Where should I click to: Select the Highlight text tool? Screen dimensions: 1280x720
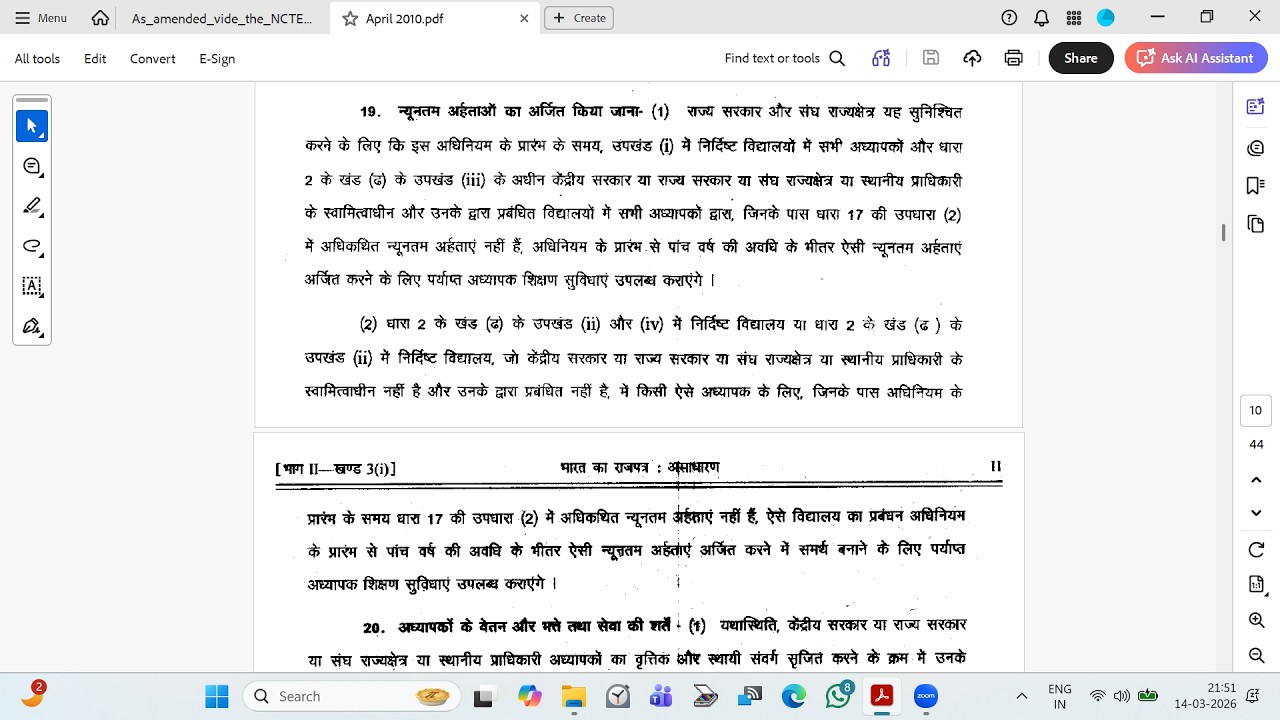(32, 206)
